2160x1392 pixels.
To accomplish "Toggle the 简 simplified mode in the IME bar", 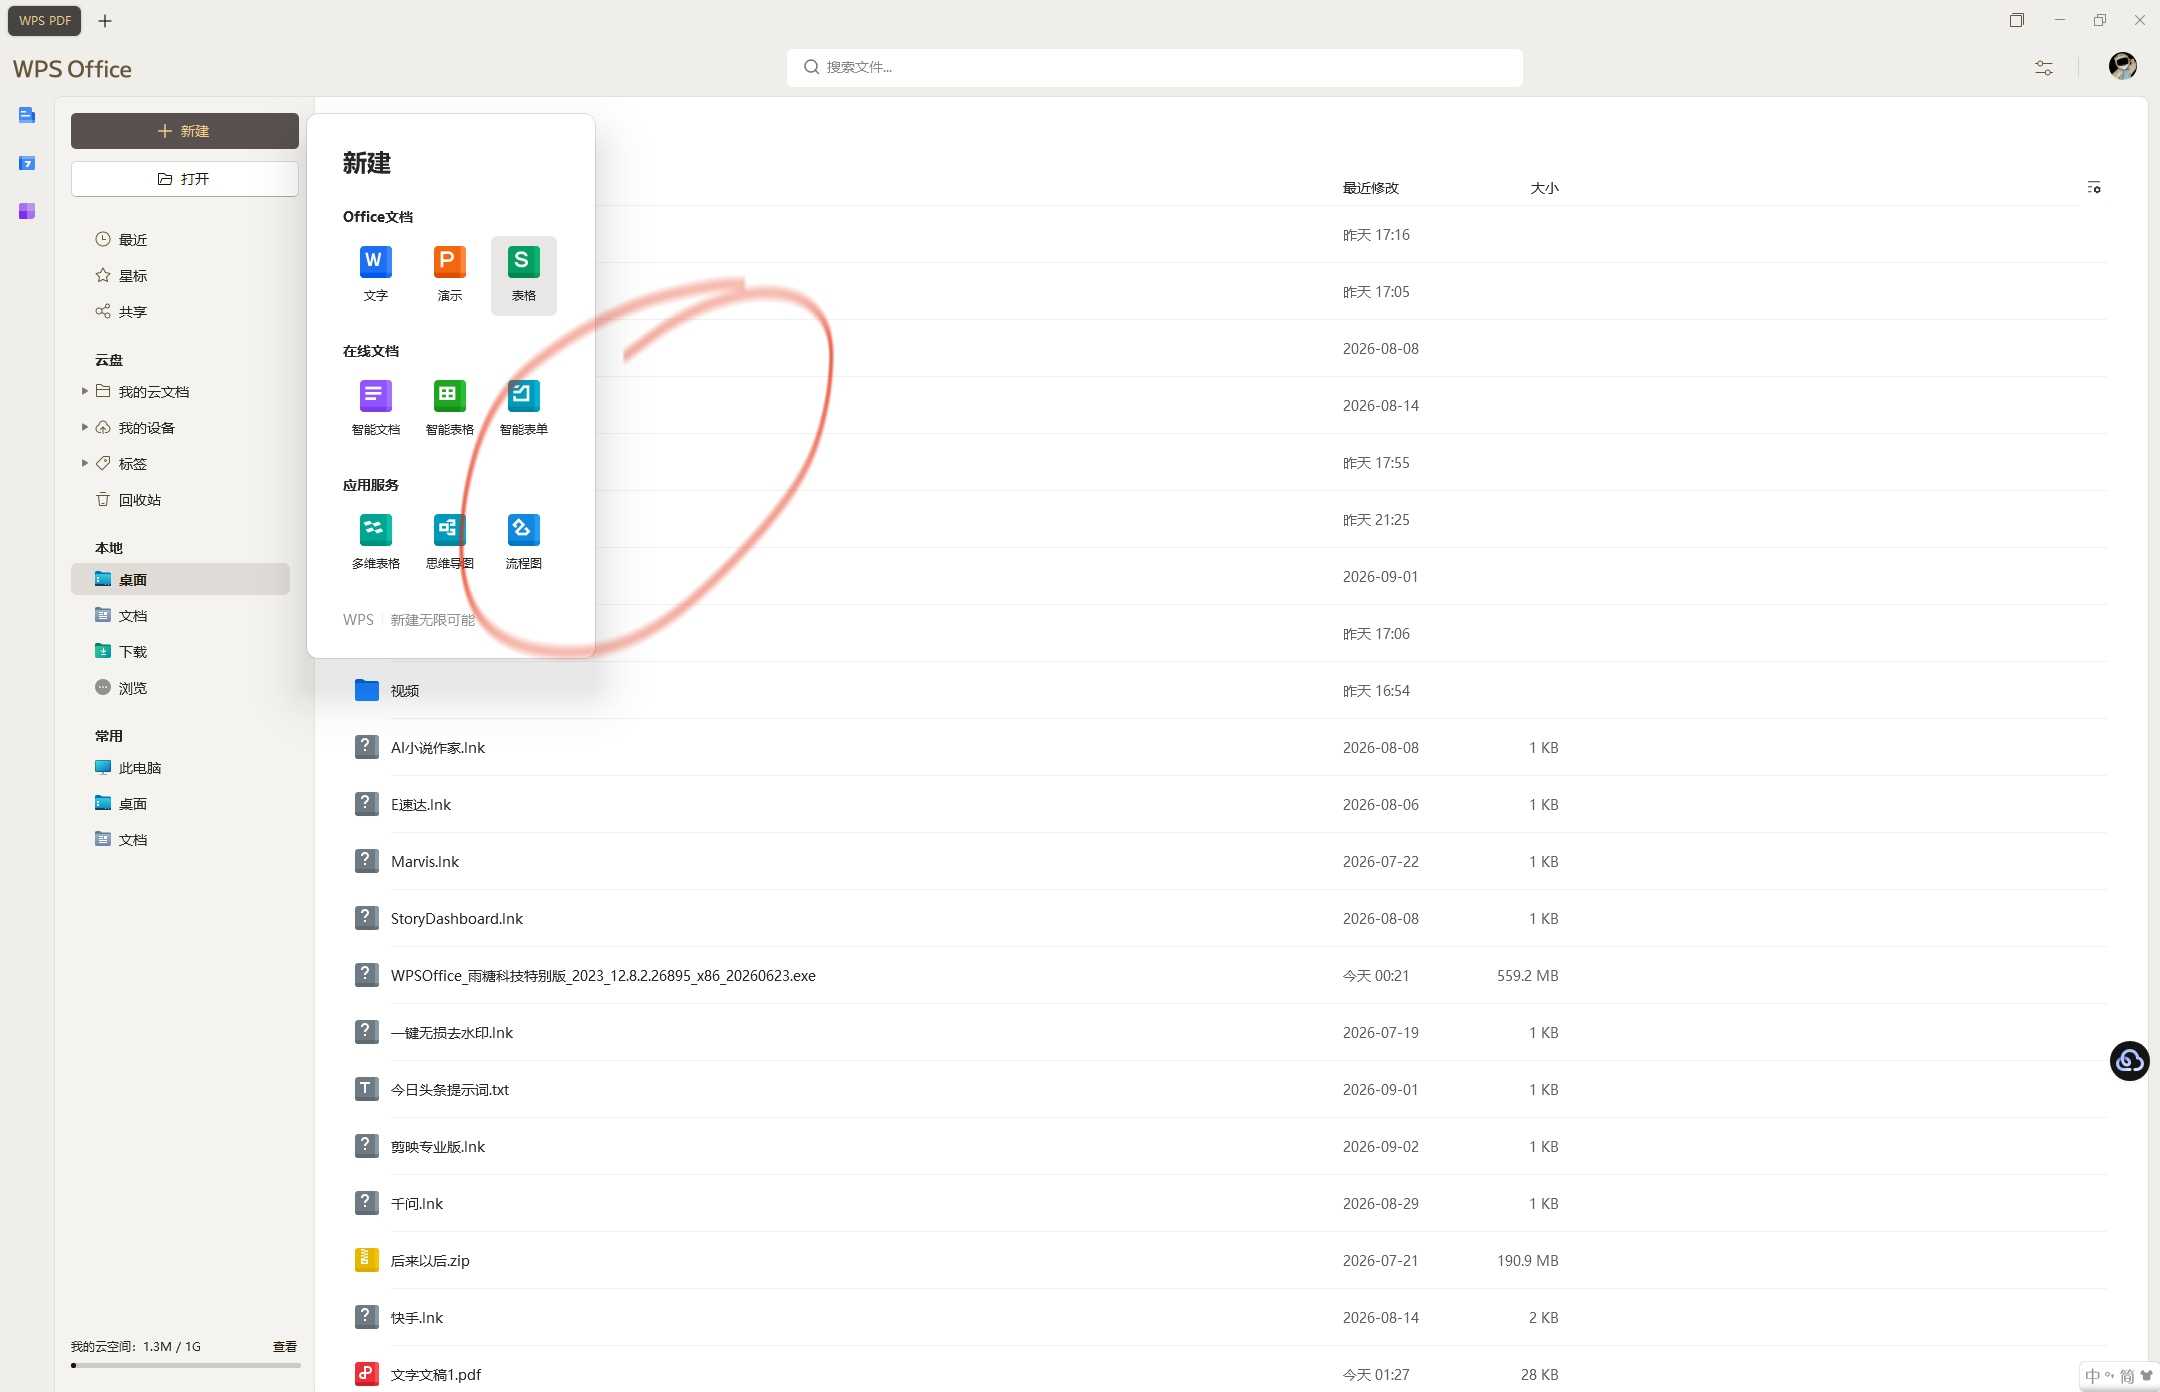I will (2126, 1376).
